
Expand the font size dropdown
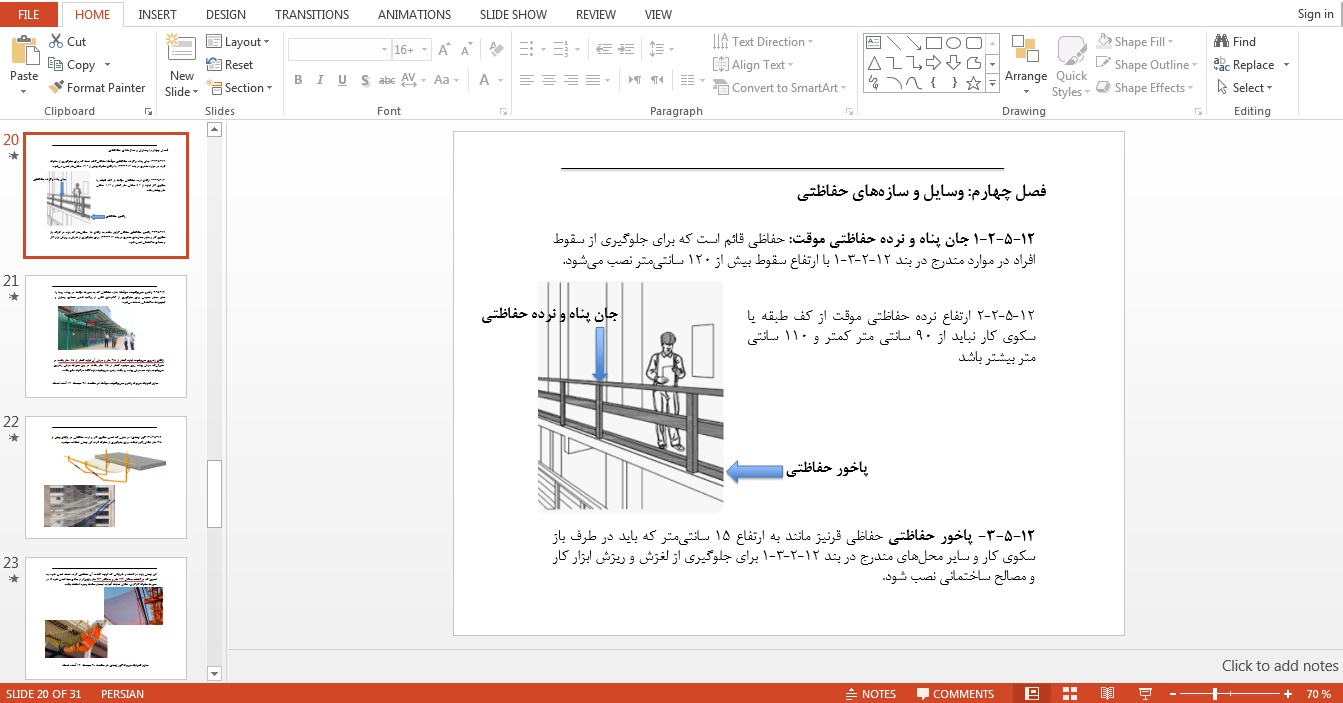pos(423,50)
